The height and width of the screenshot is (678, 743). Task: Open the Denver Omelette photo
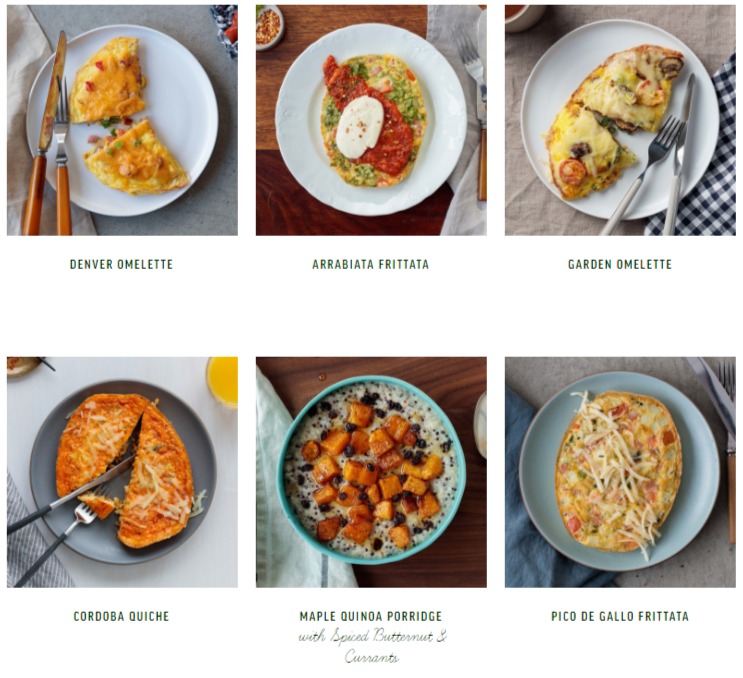(122, 120)
